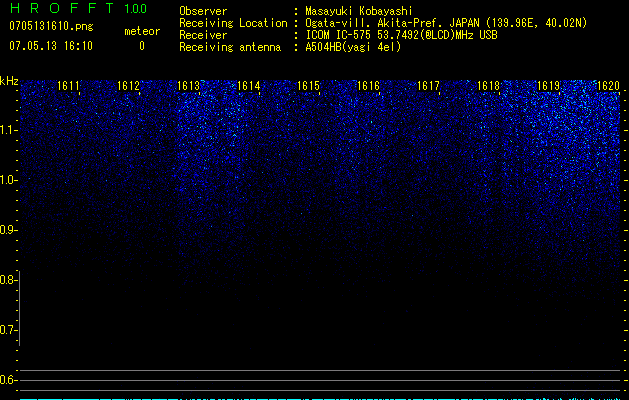Click the 1617 time marker

pyautogui.click(x=428, y=86)
